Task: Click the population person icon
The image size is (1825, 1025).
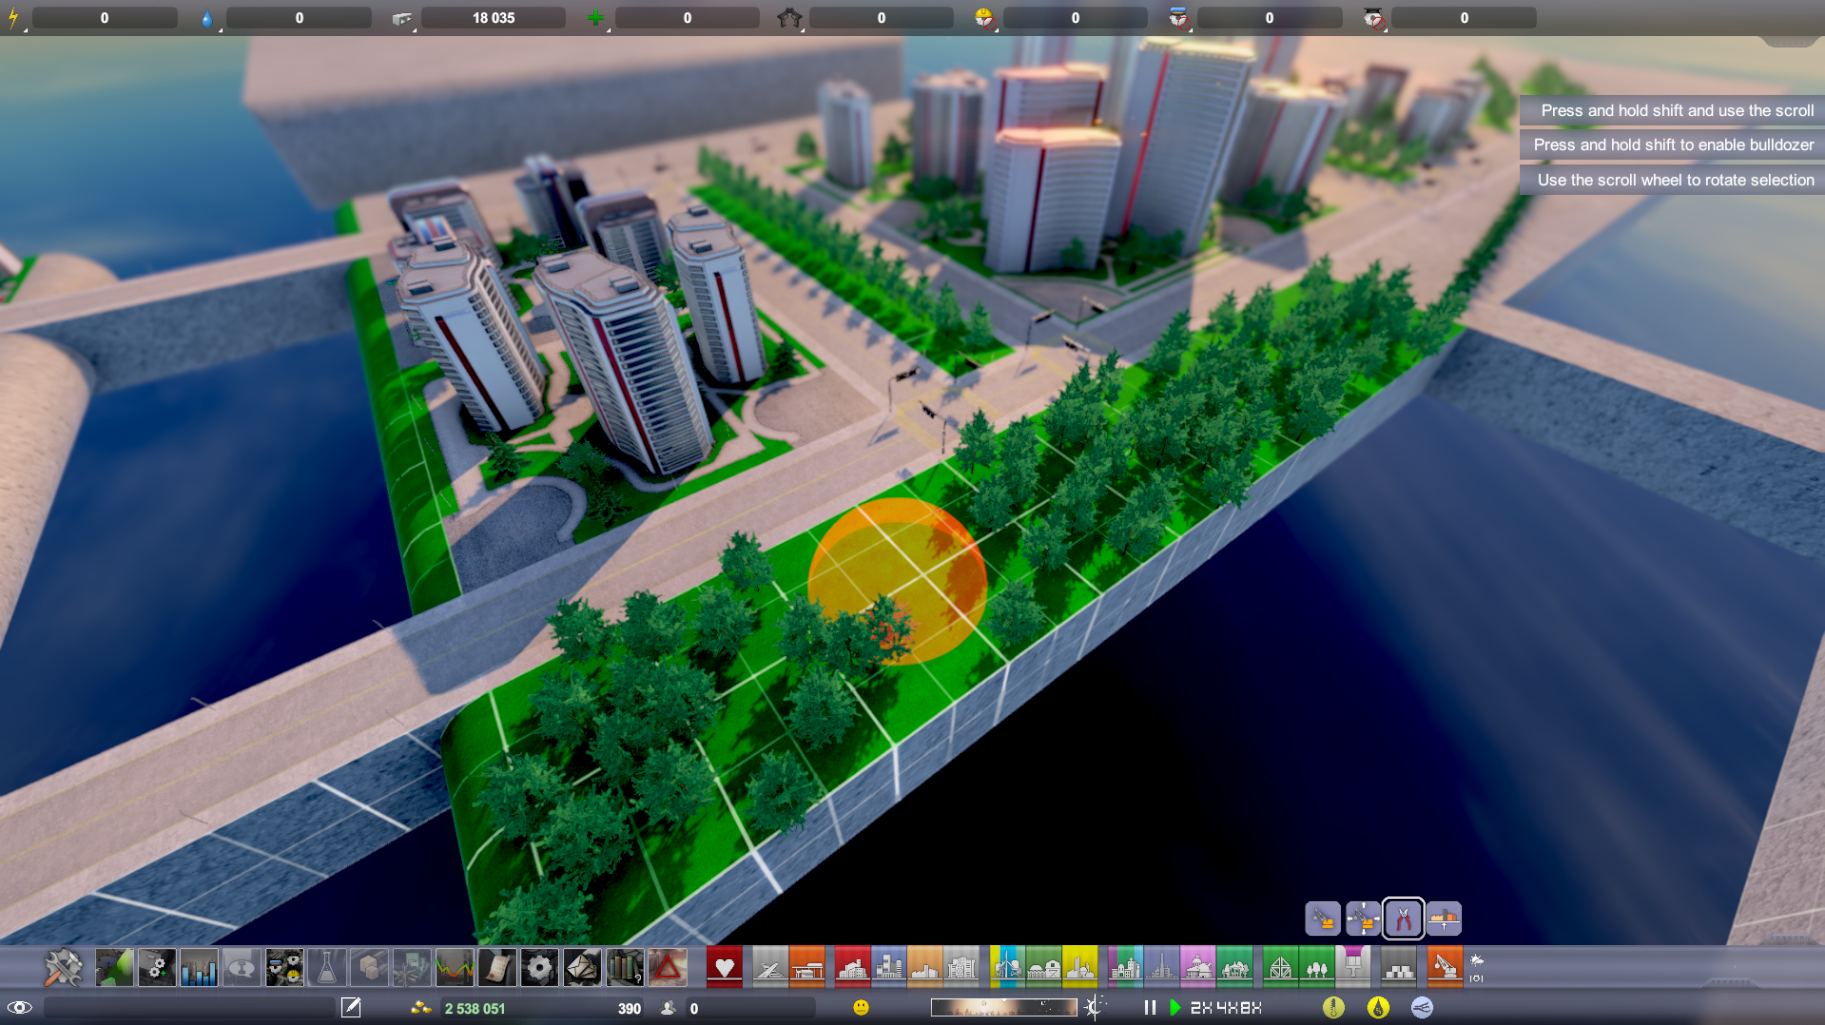Action: point(669,1007)
